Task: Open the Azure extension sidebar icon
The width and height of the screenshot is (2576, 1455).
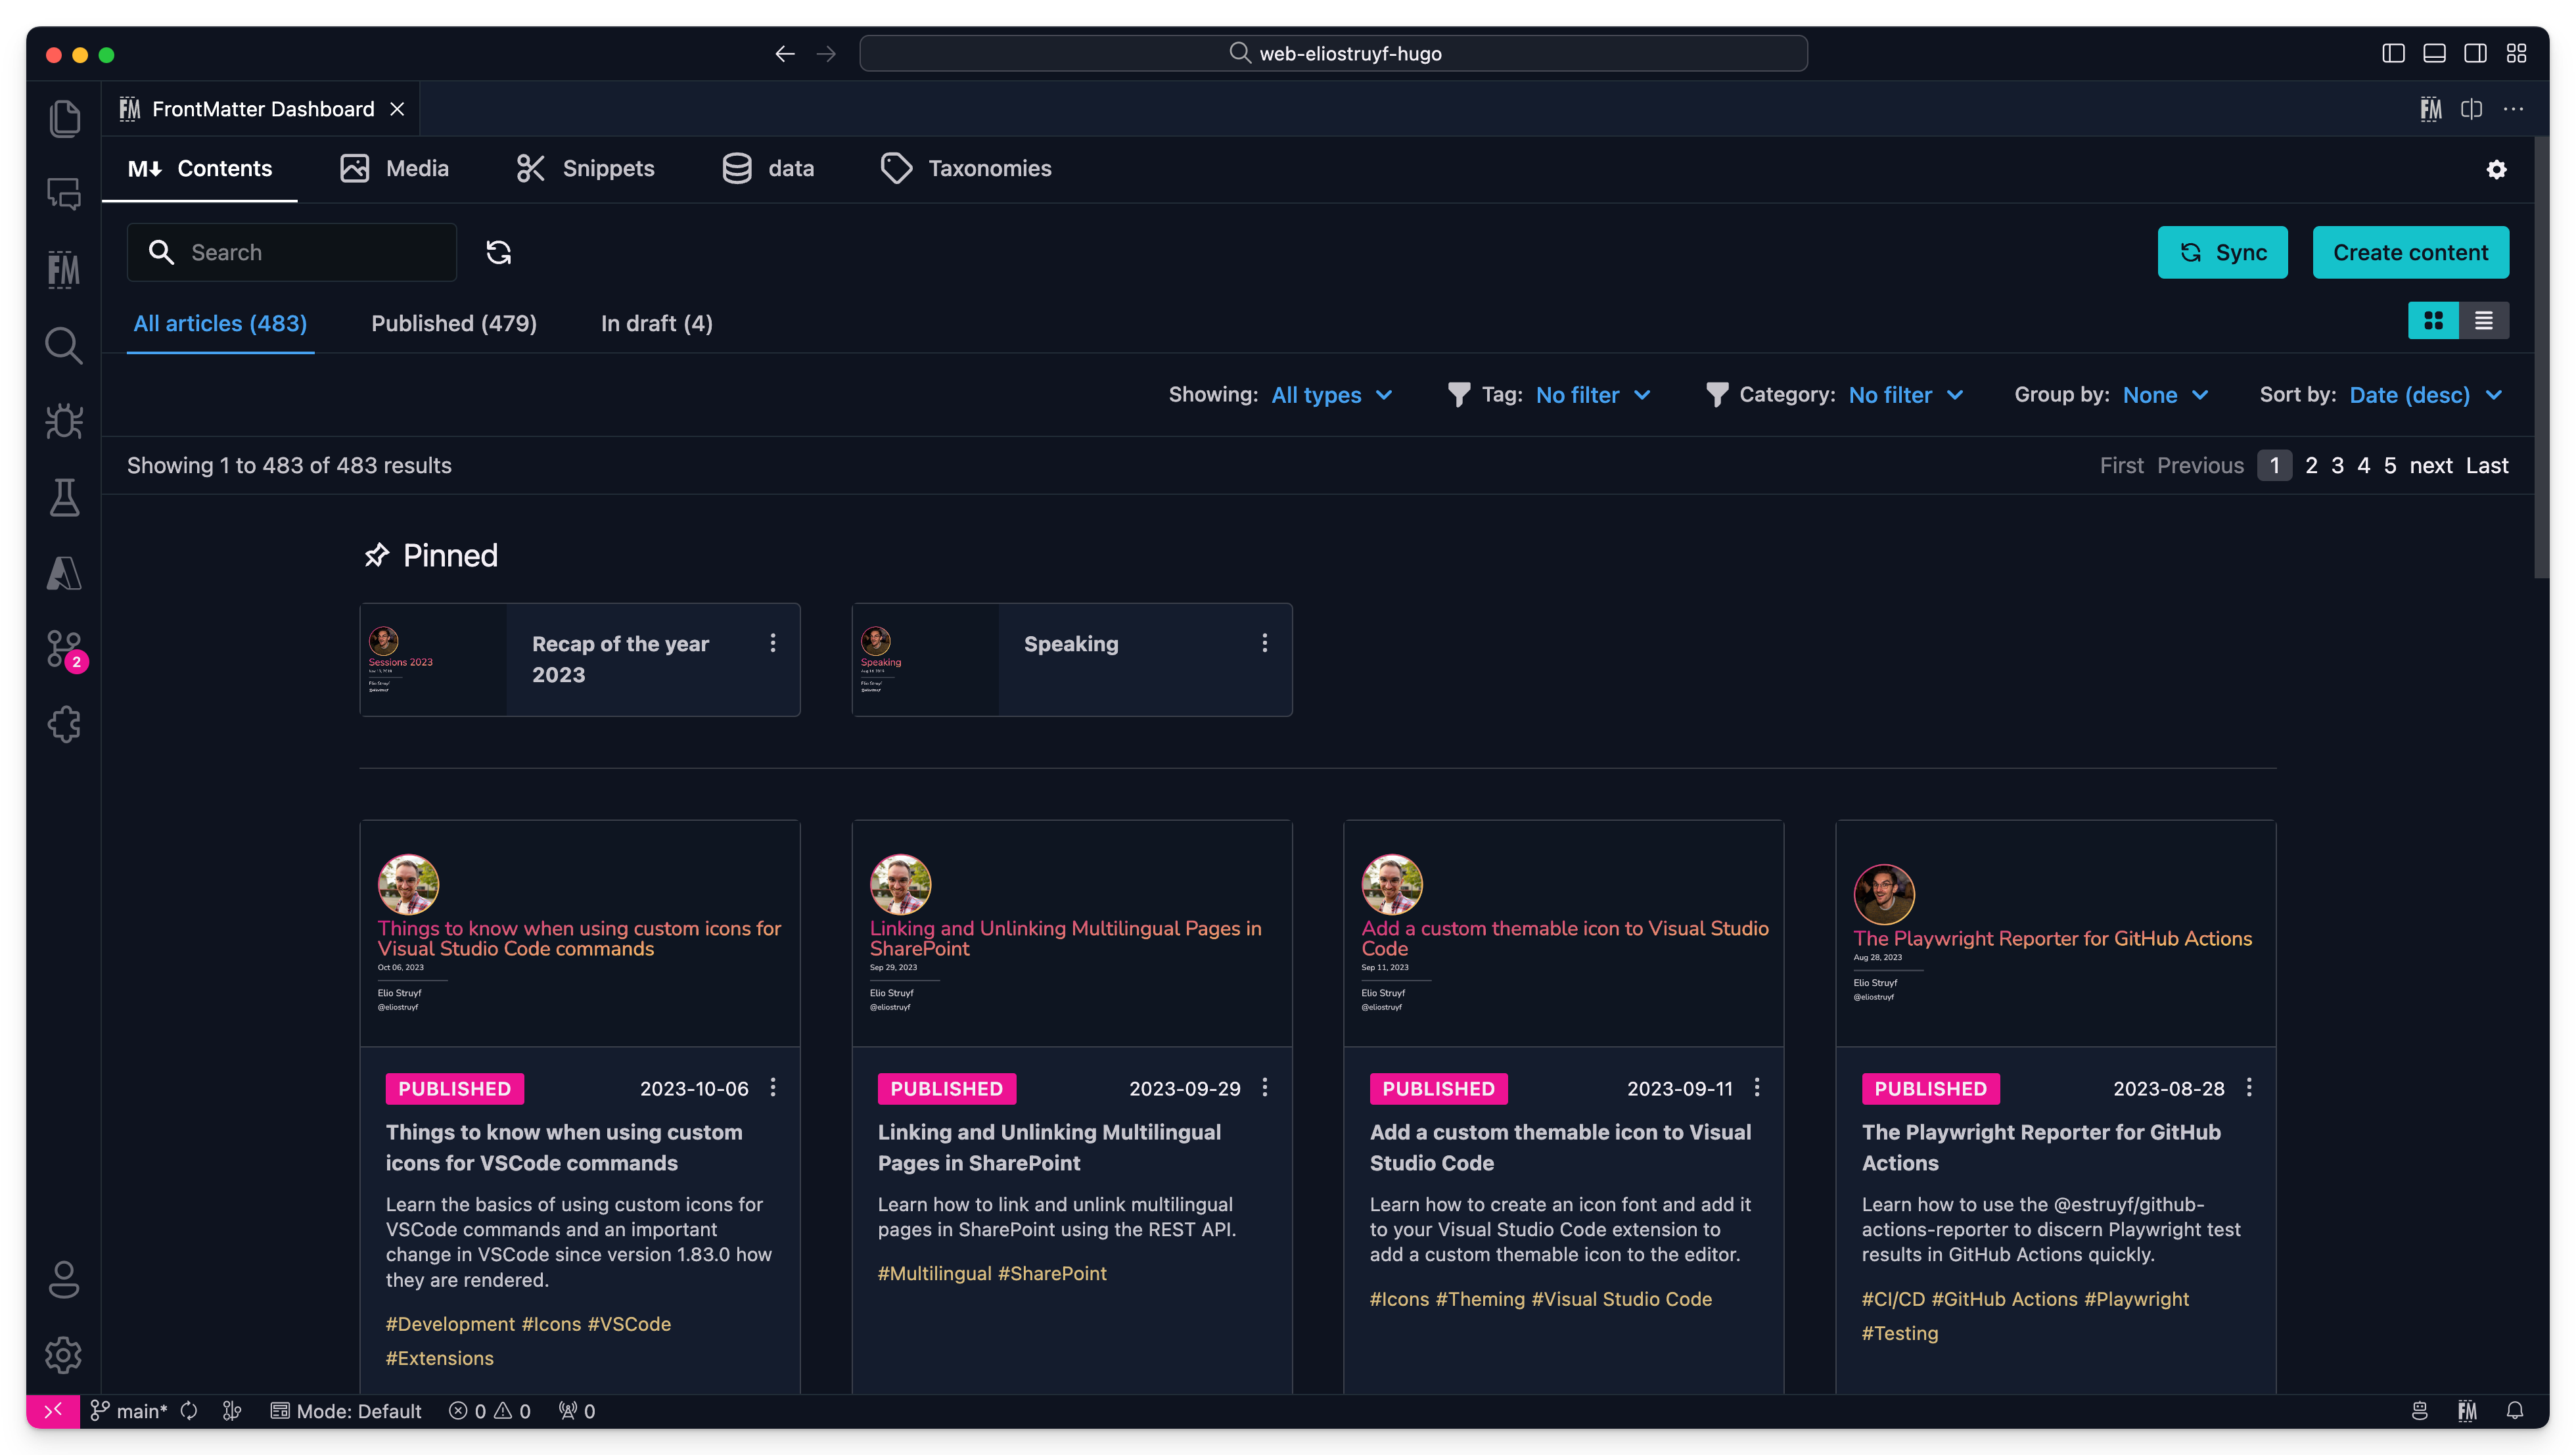Action: [64, 573]
